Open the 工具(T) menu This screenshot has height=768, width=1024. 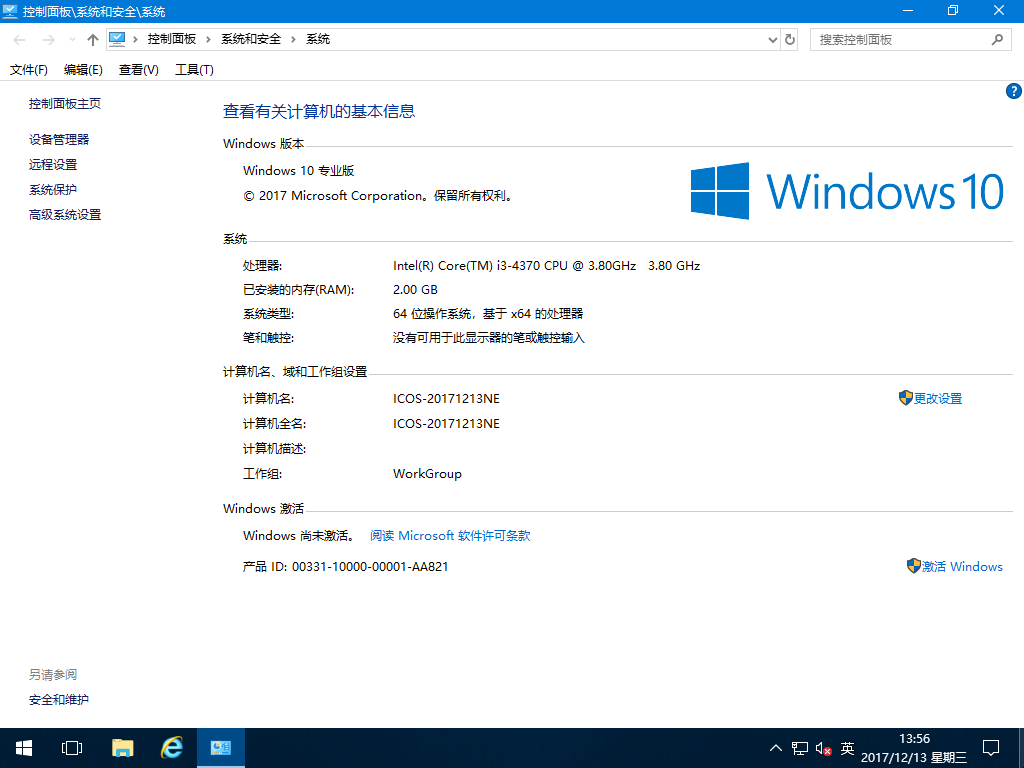tap(194, 70)
